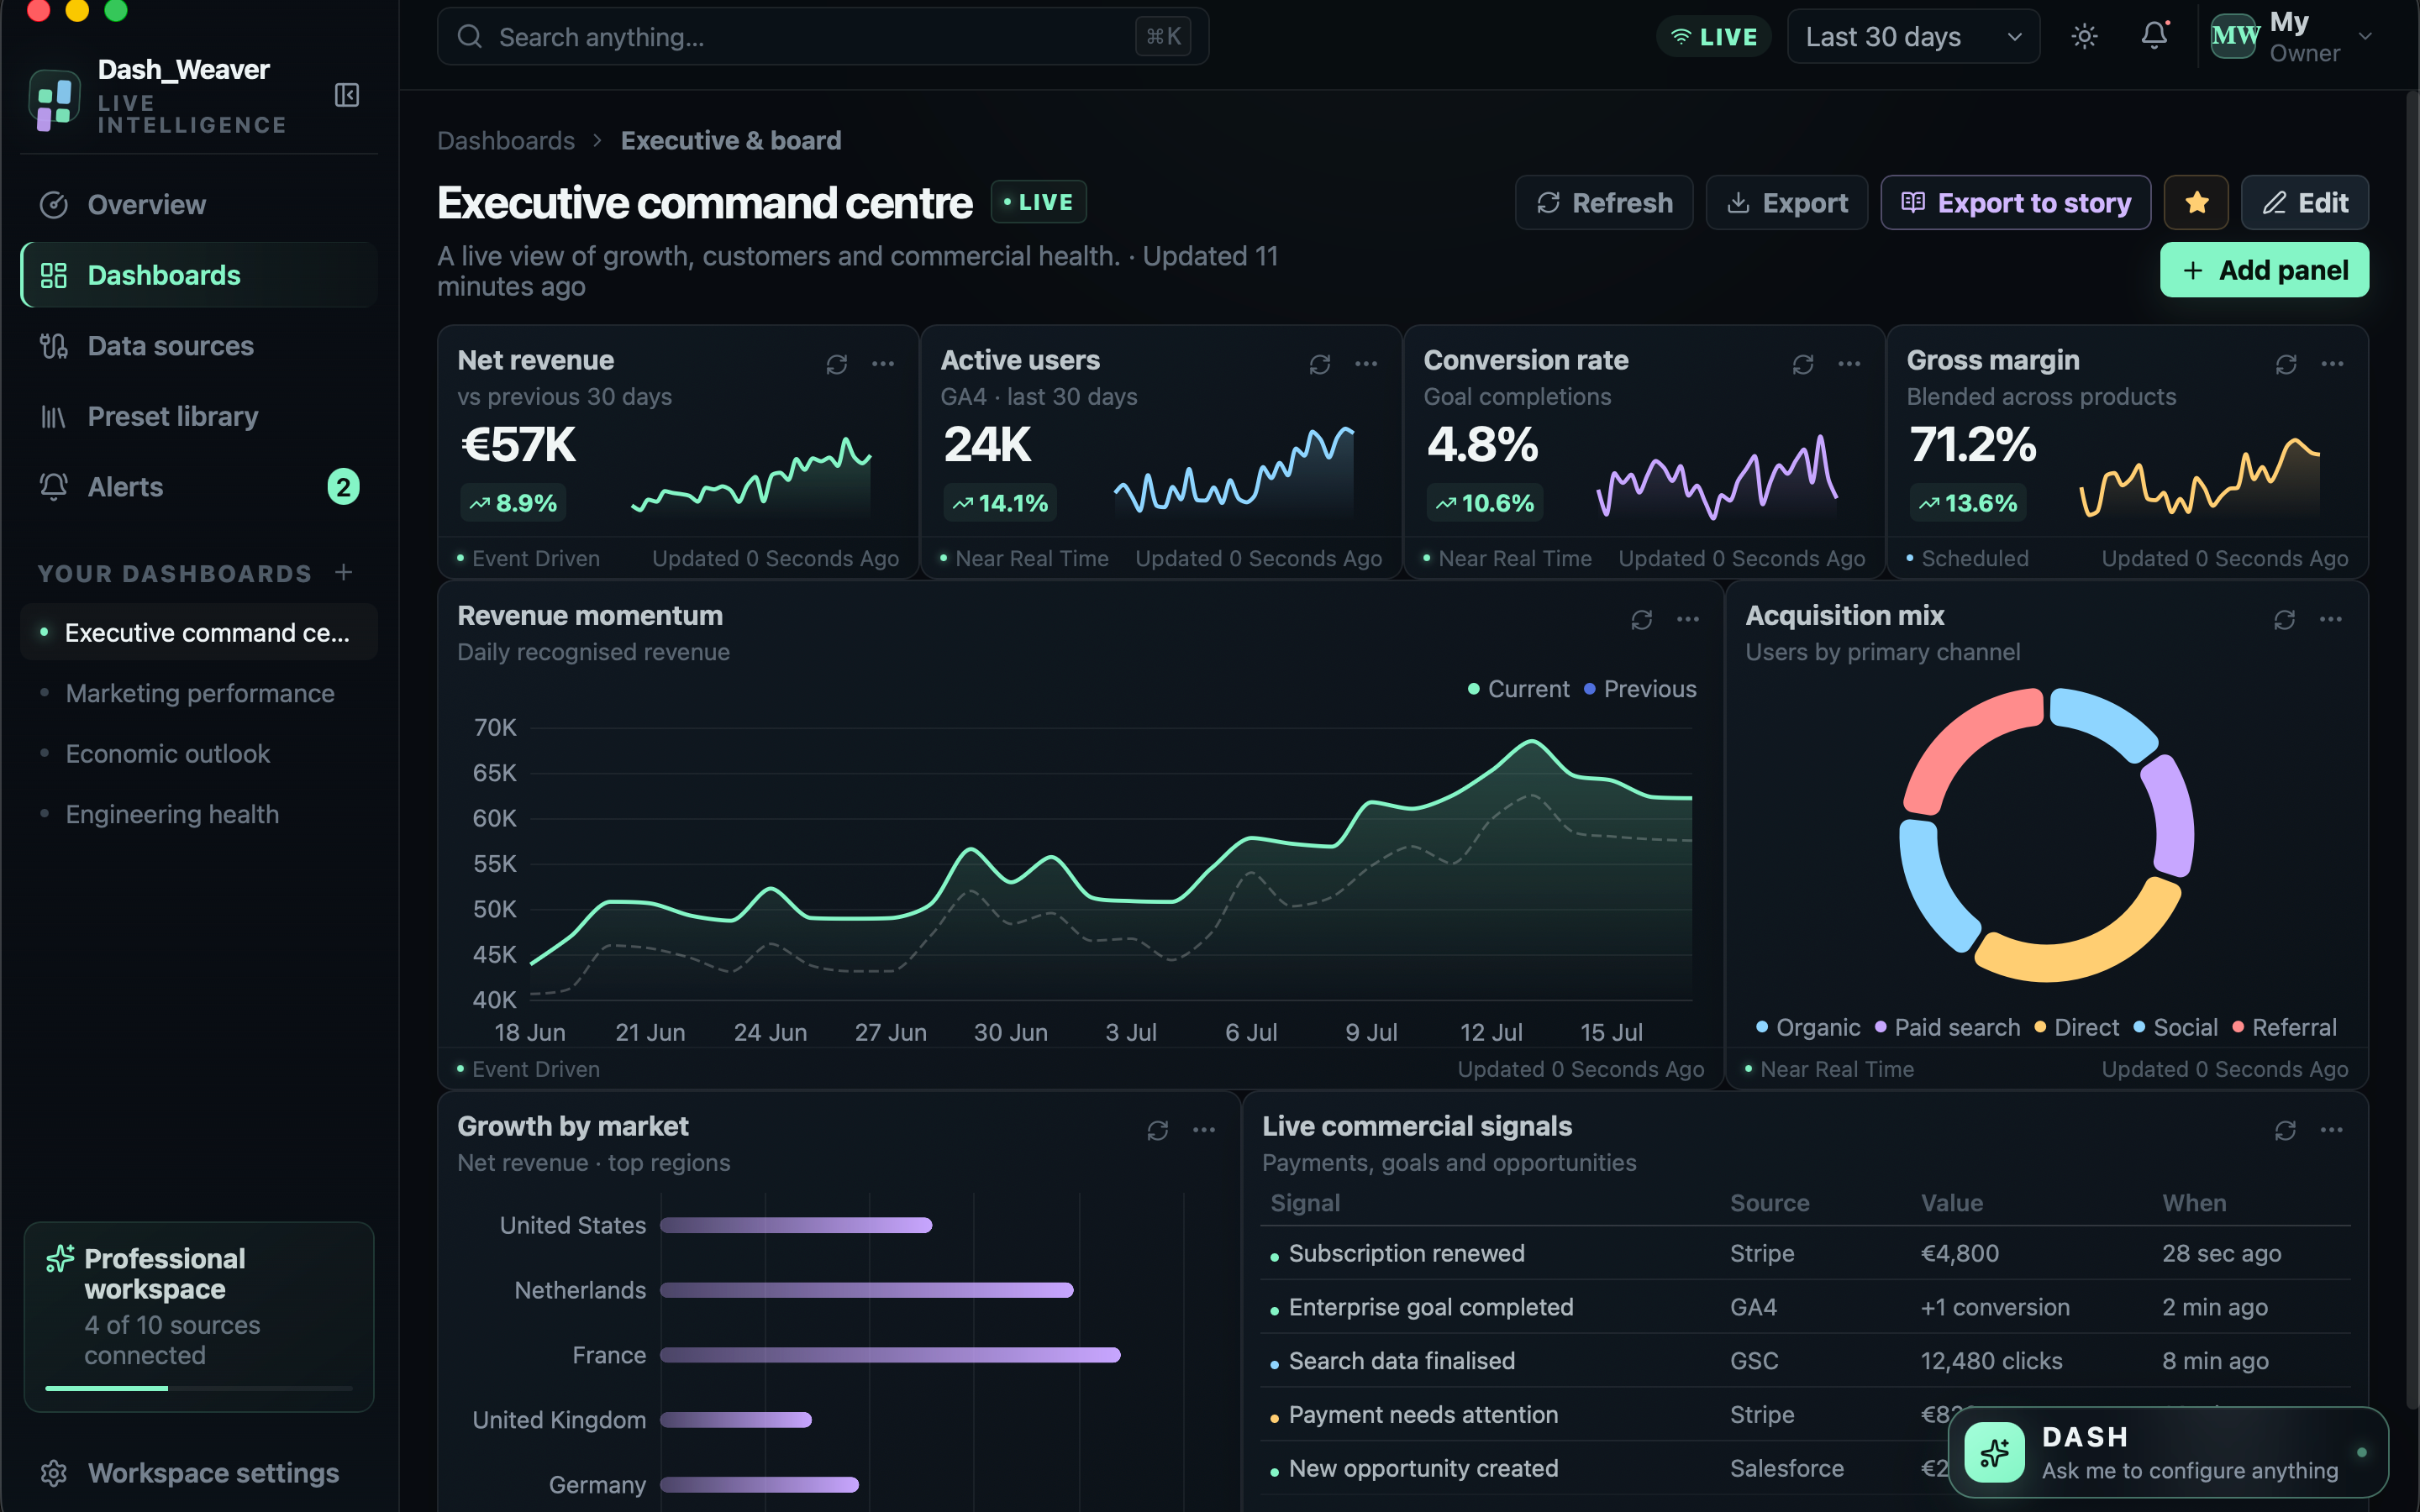Viewport: 2420px width, 1512px height.
Task: Click the Refresh button
Action: coord(1604,203)
